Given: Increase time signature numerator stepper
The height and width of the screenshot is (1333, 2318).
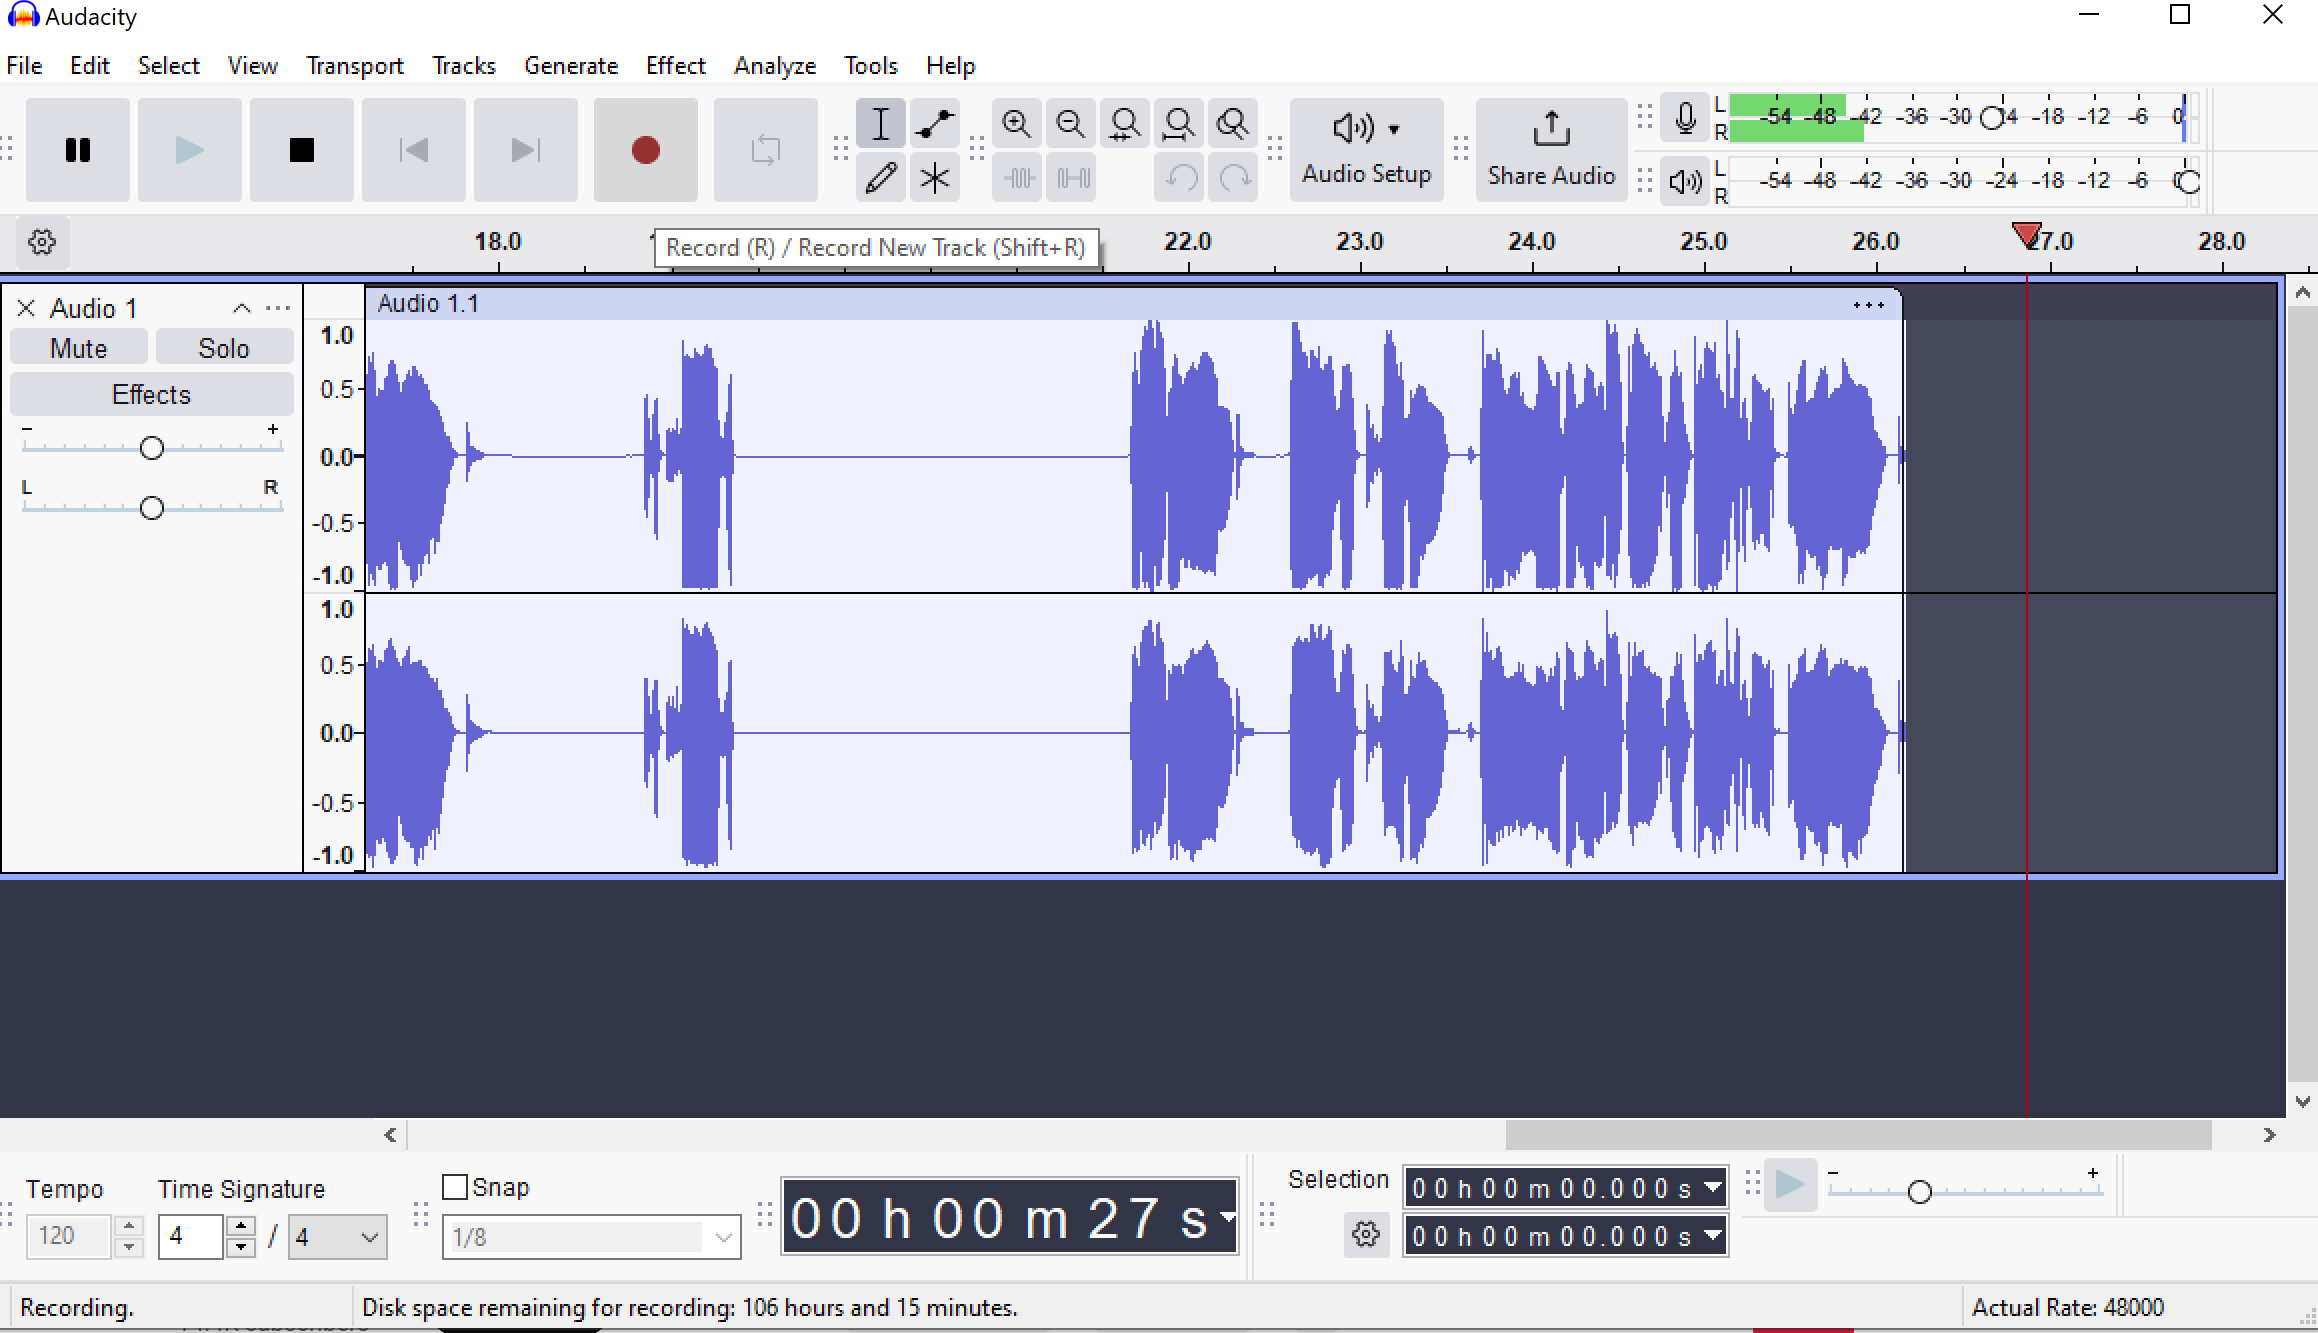Looking at the screenshot, I should click(240, 1226).
